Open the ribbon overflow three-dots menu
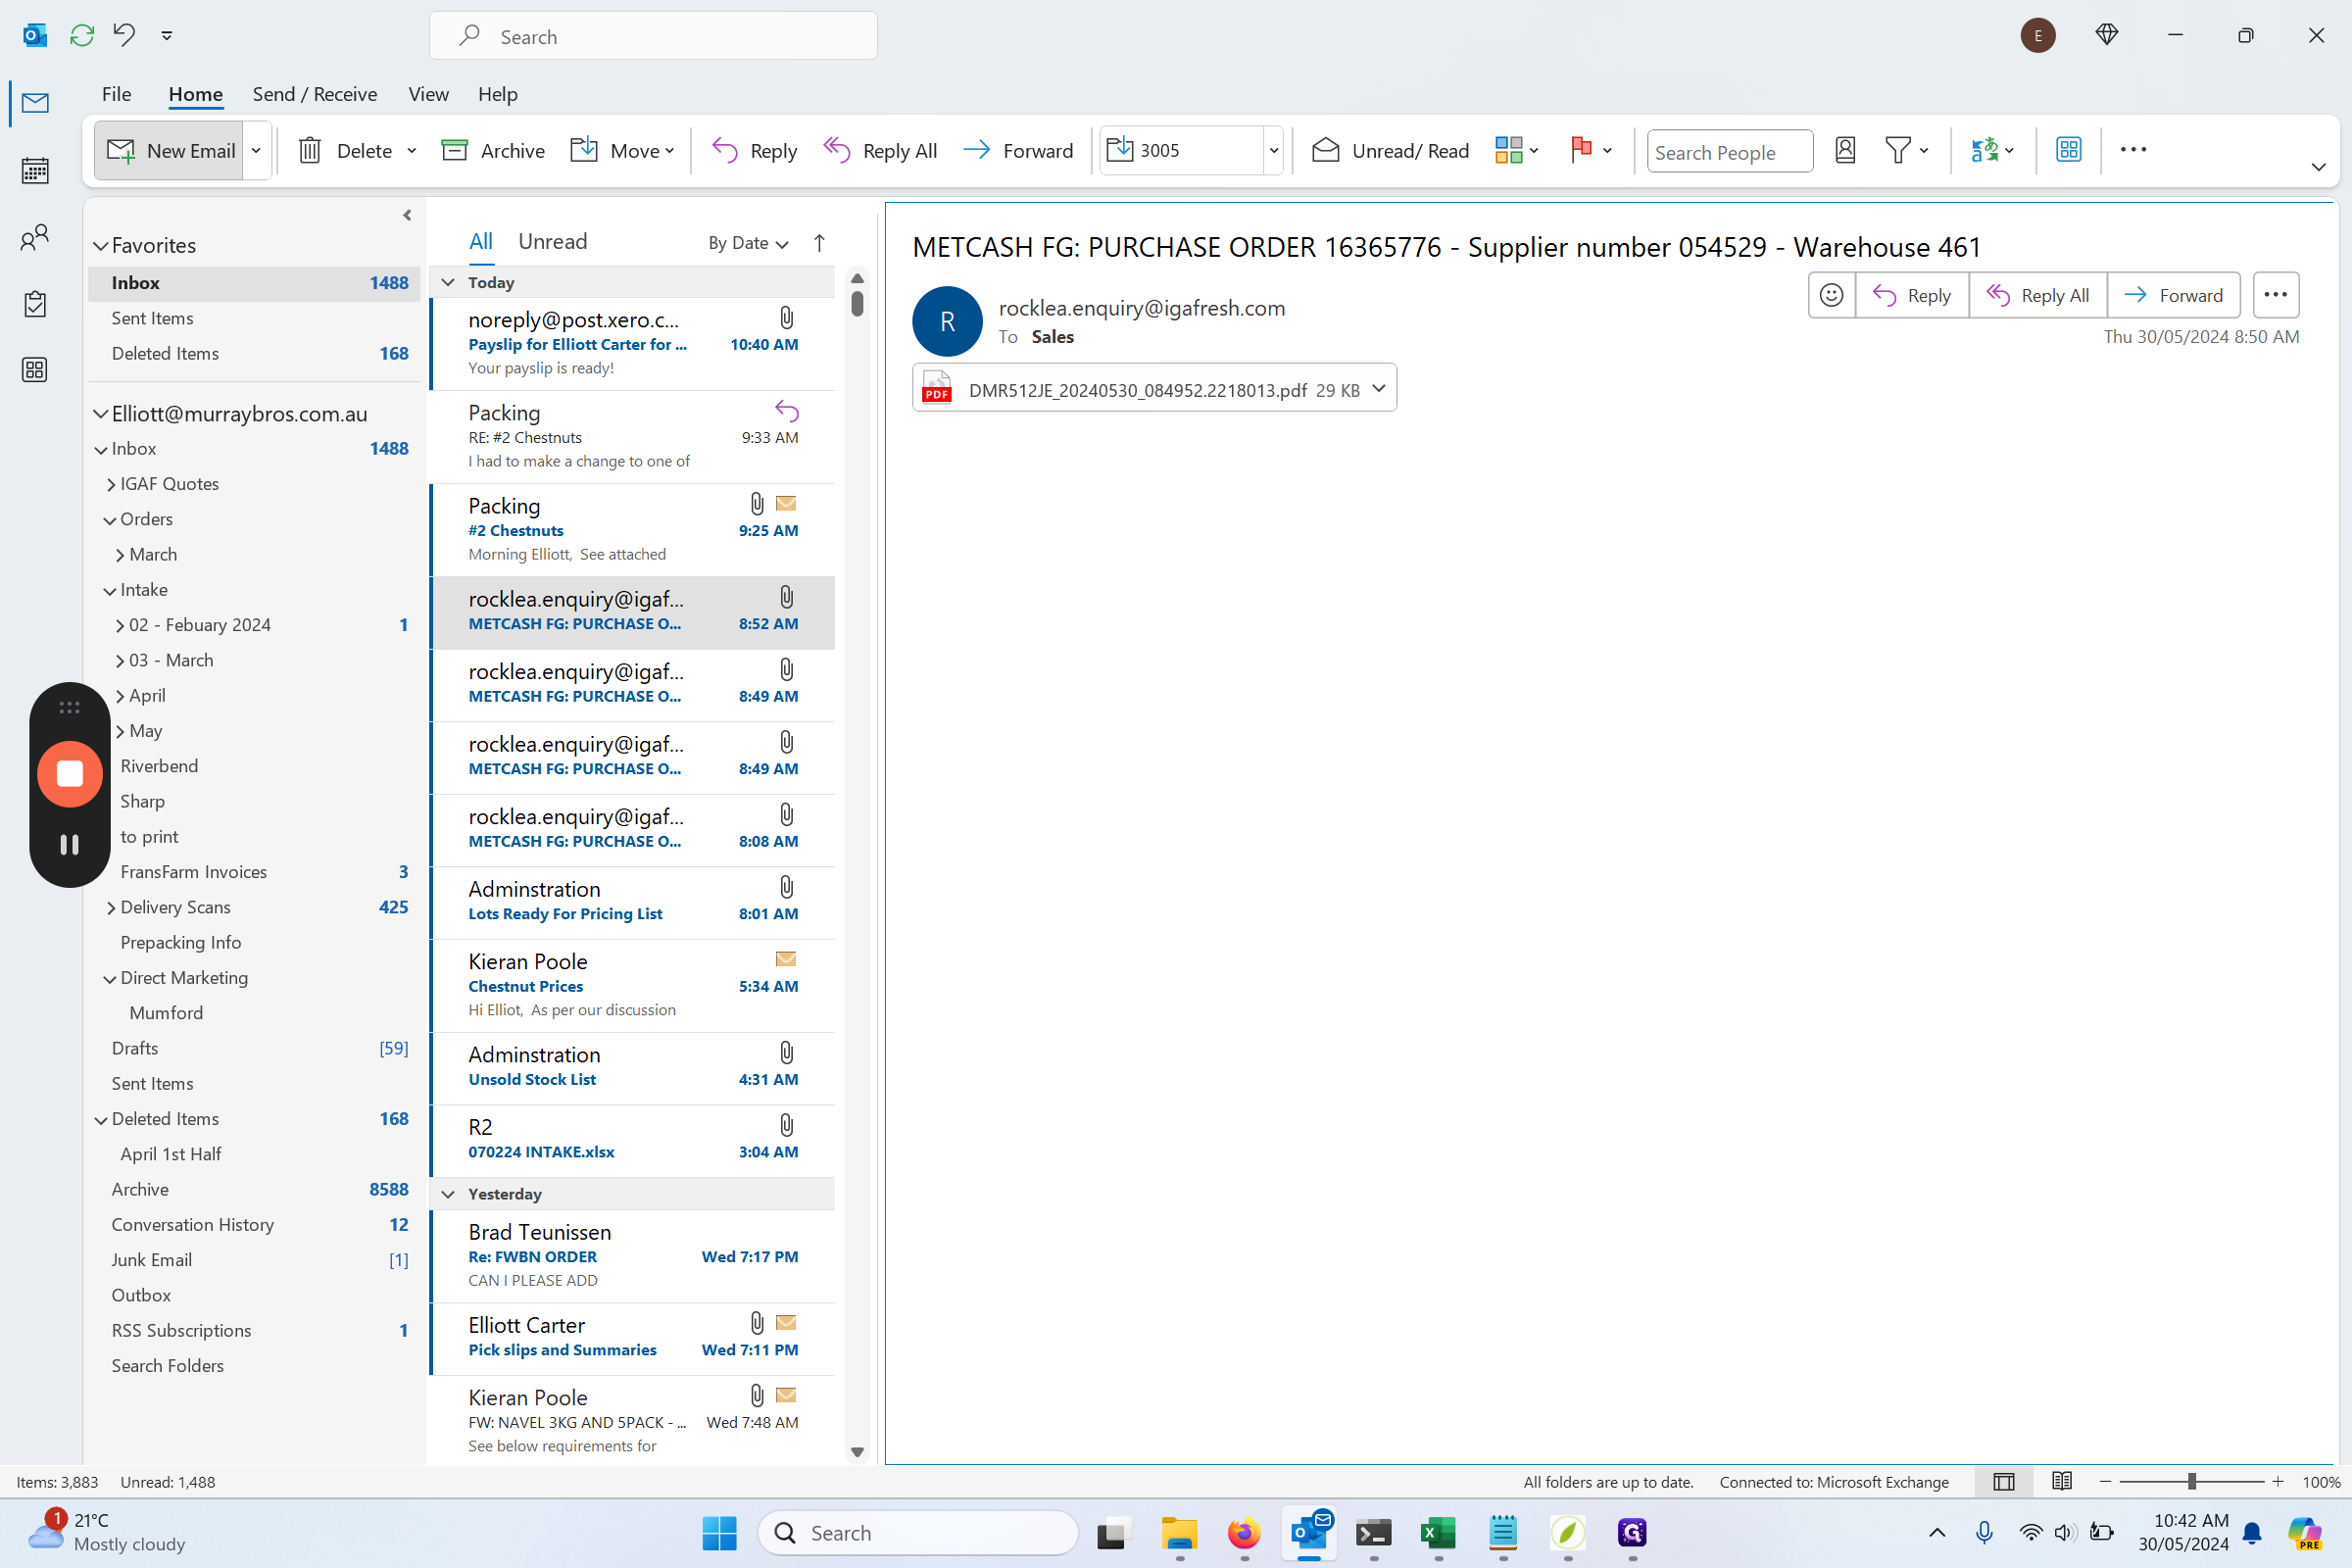 coord(2133,149)
